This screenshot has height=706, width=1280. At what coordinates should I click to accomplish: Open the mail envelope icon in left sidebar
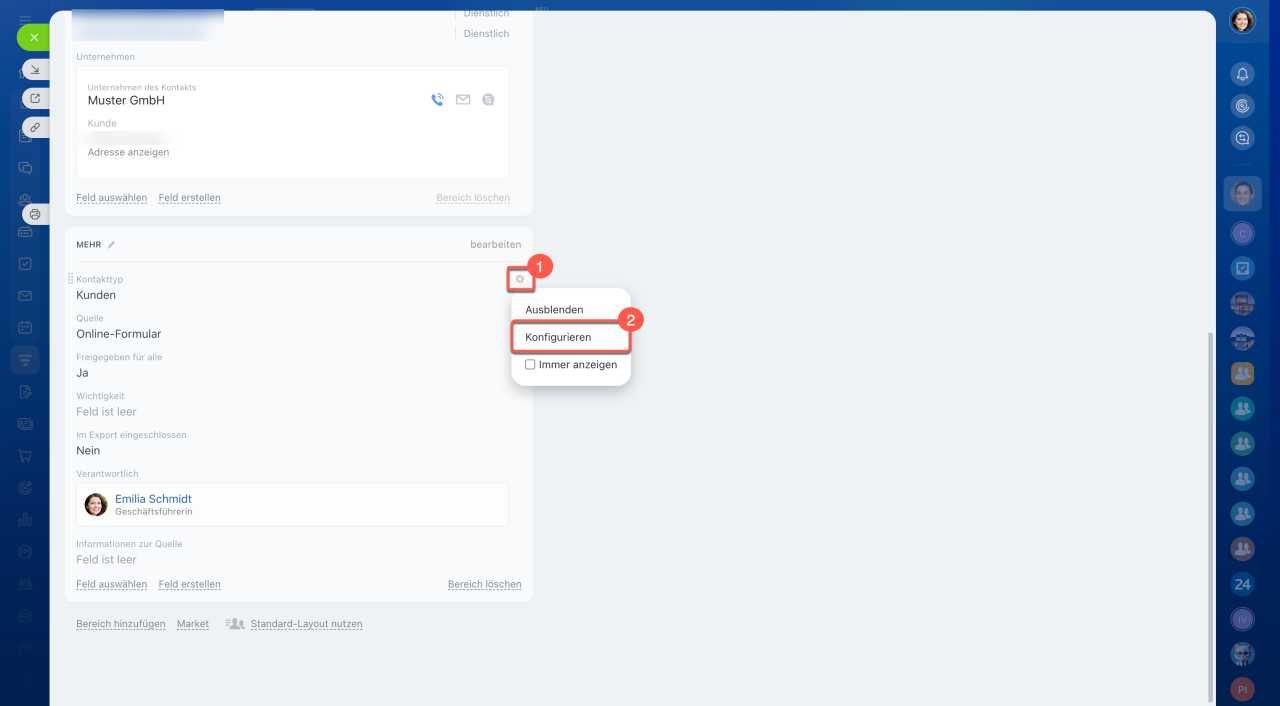click(25, 296)
